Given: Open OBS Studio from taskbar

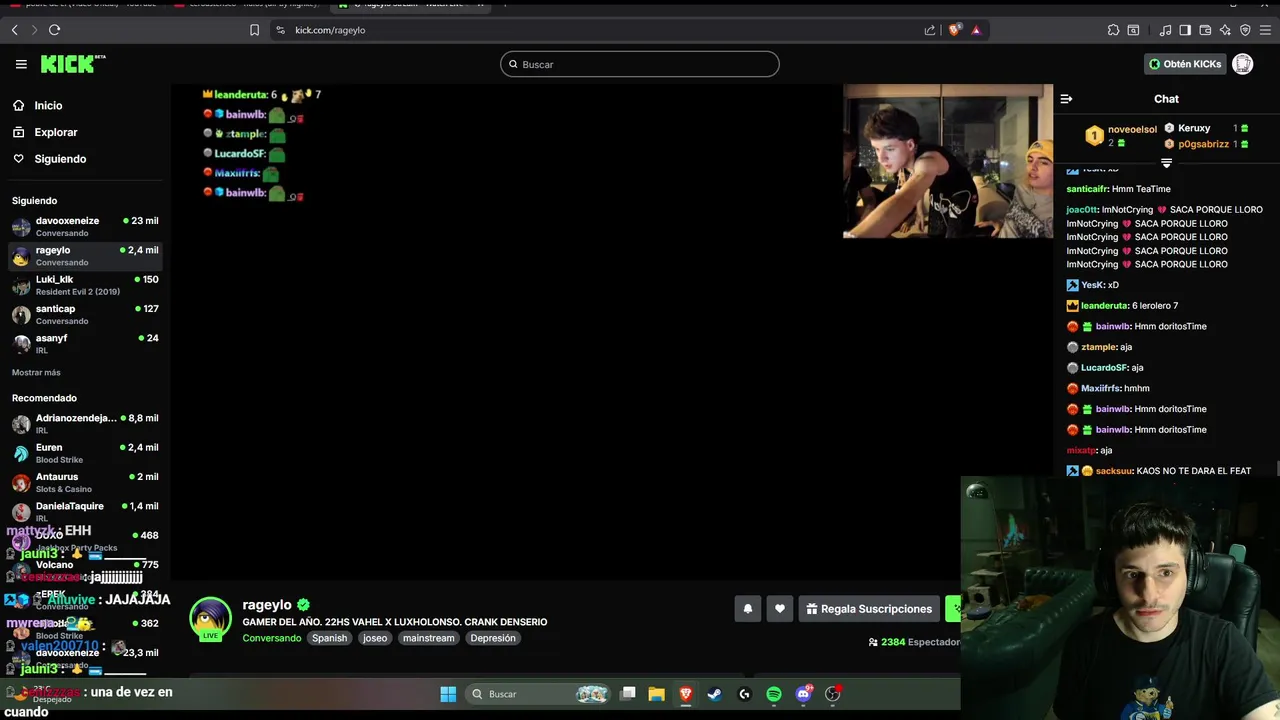Looking at the screenshot, I should click(833, 694).
